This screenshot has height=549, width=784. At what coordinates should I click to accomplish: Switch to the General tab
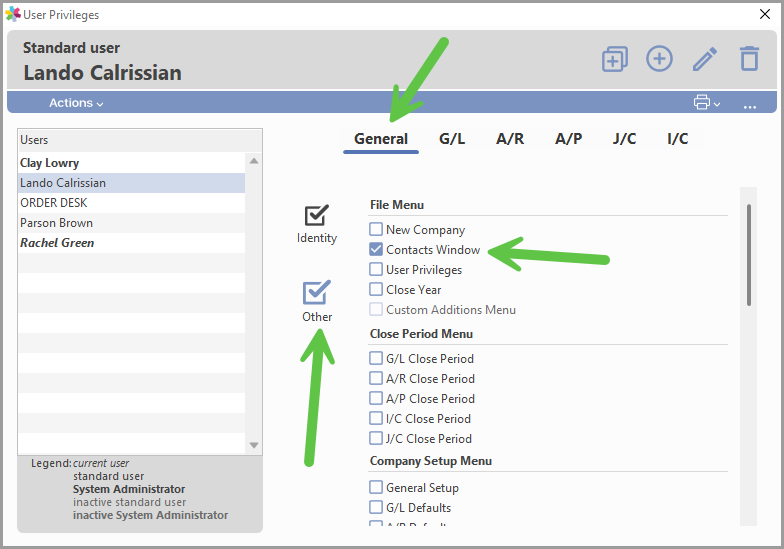click(381, 139)
